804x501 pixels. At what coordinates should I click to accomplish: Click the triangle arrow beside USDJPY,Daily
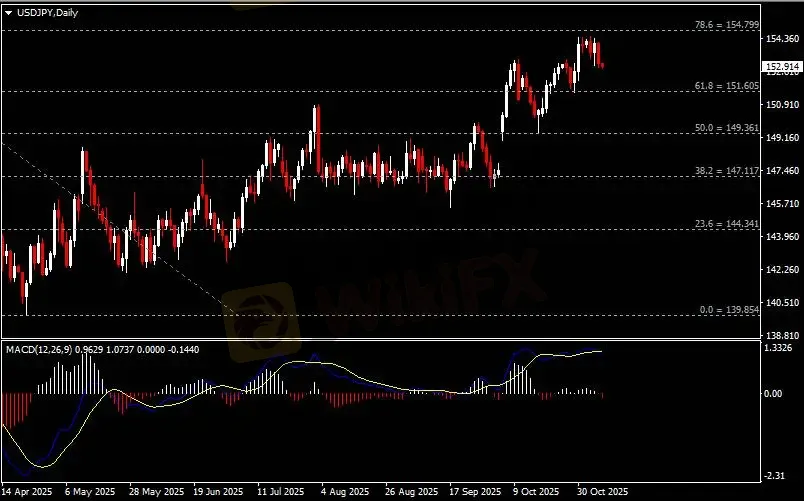tap(9, 12)
